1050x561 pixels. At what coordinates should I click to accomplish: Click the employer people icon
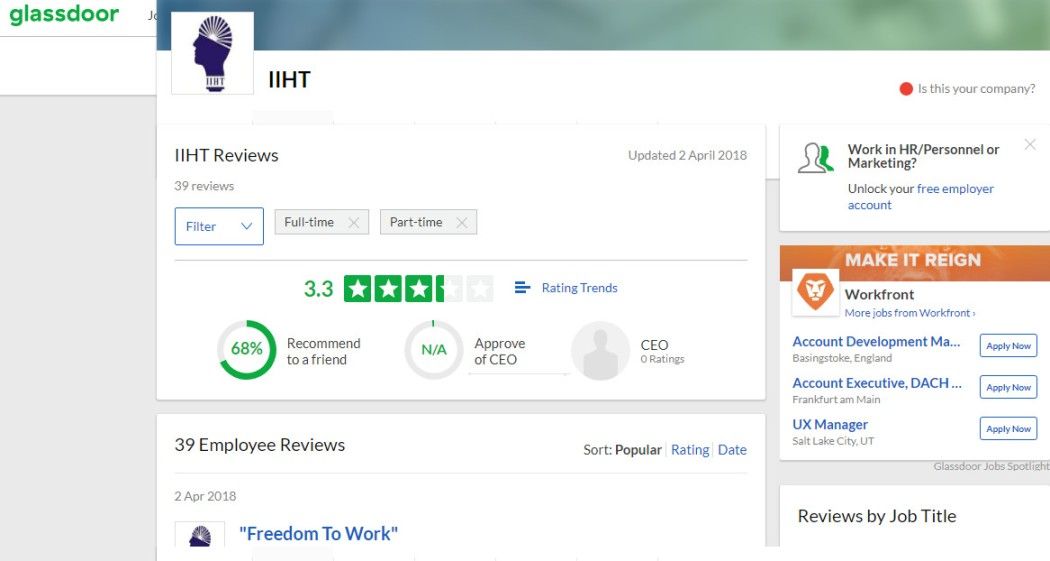click(x=816, y=158)
